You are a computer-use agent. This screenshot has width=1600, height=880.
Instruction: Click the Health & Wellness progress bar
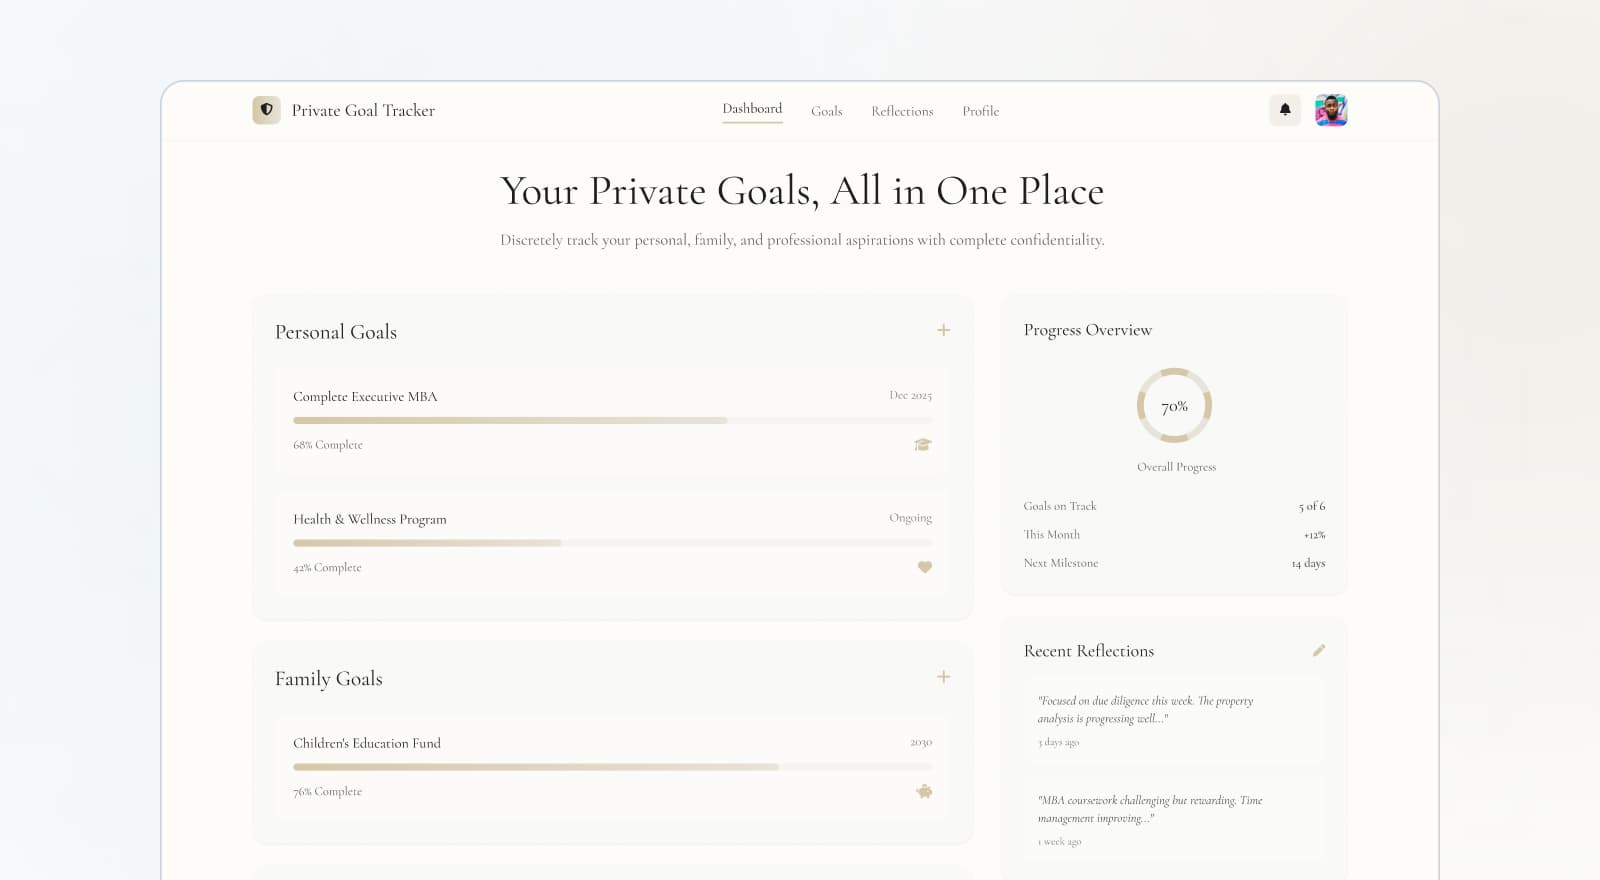pos(612,543)
